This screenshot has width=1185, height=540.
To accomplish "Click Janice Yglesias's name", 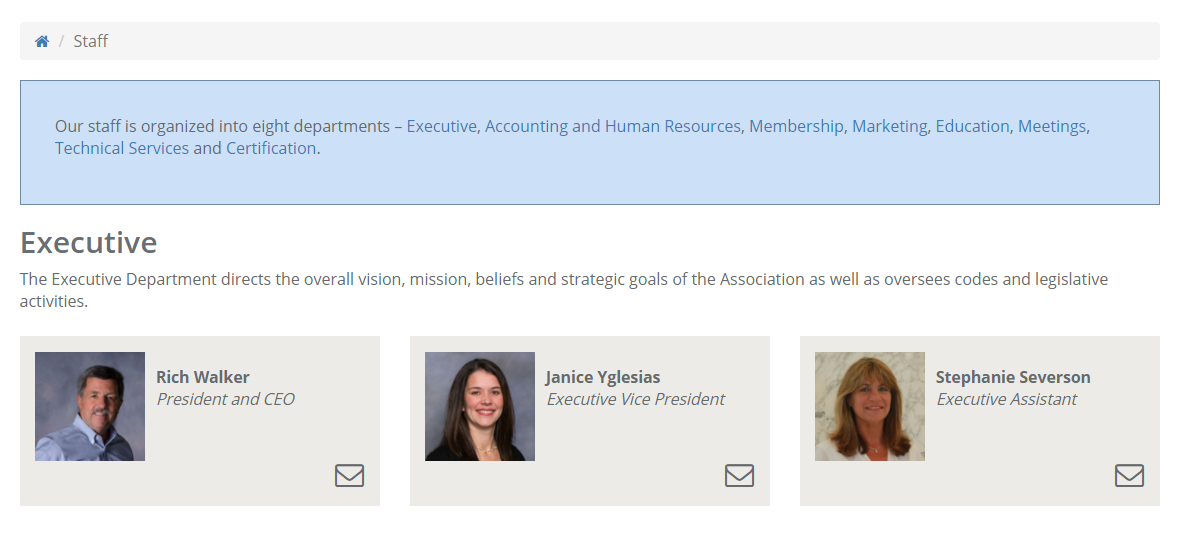I will click(x=603, y=377).
